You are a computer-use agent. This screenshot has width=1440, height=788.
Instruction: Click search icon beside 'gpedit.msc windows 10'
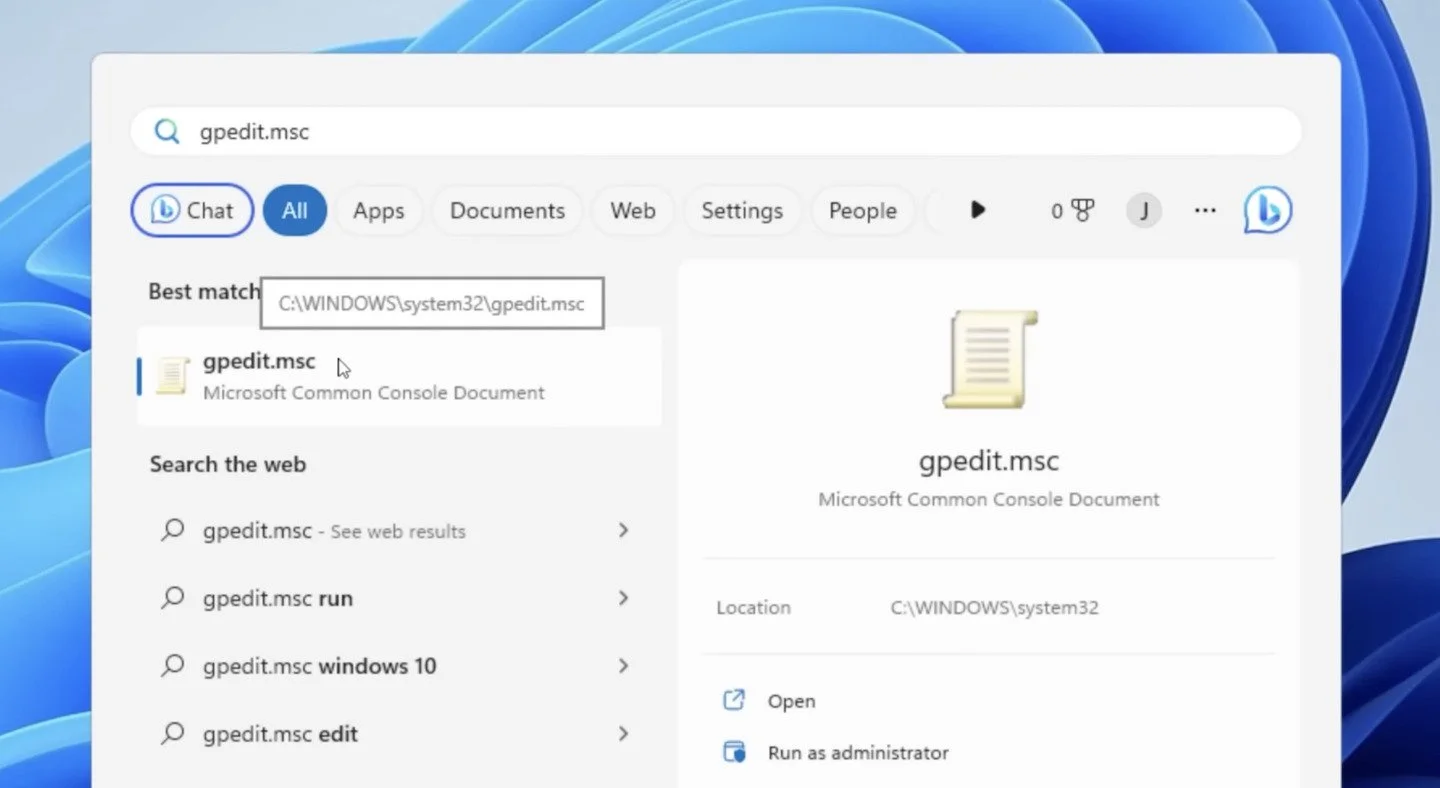point(173,666)
